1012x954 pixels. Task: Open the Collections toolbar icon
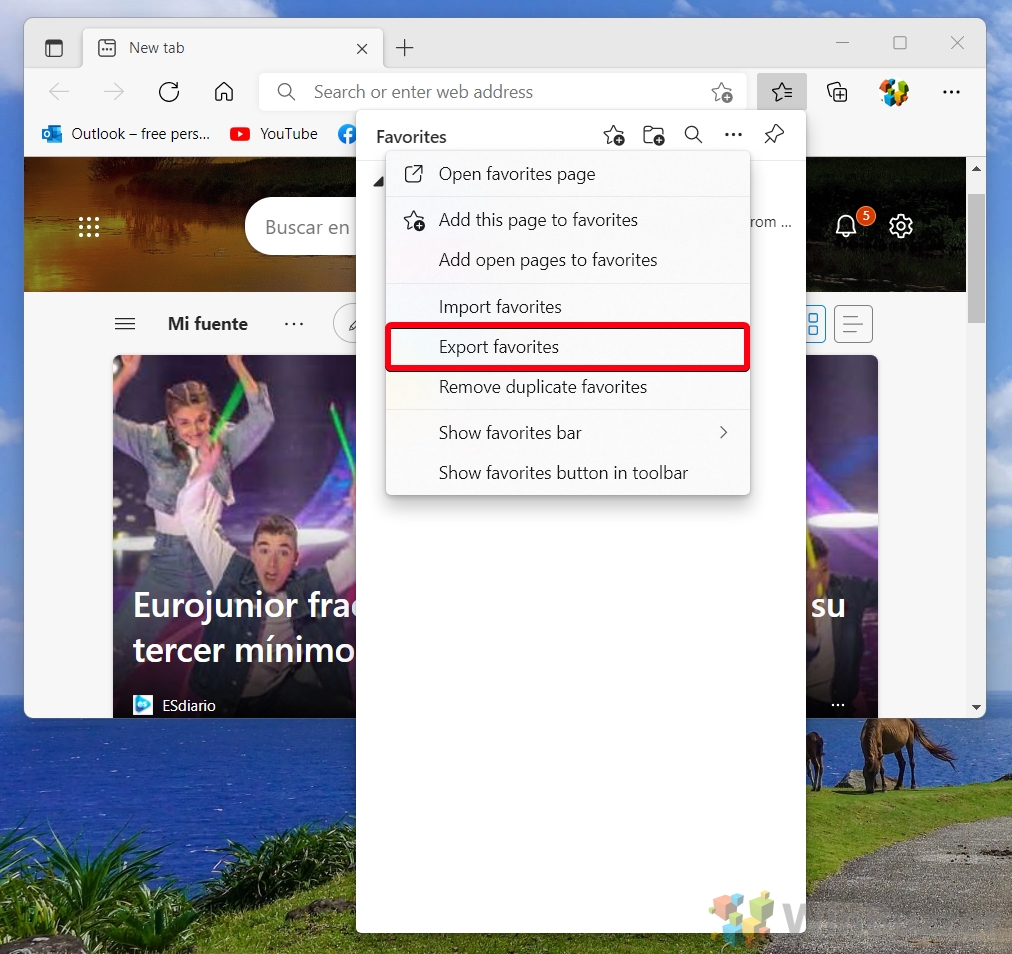coord(837,92)
